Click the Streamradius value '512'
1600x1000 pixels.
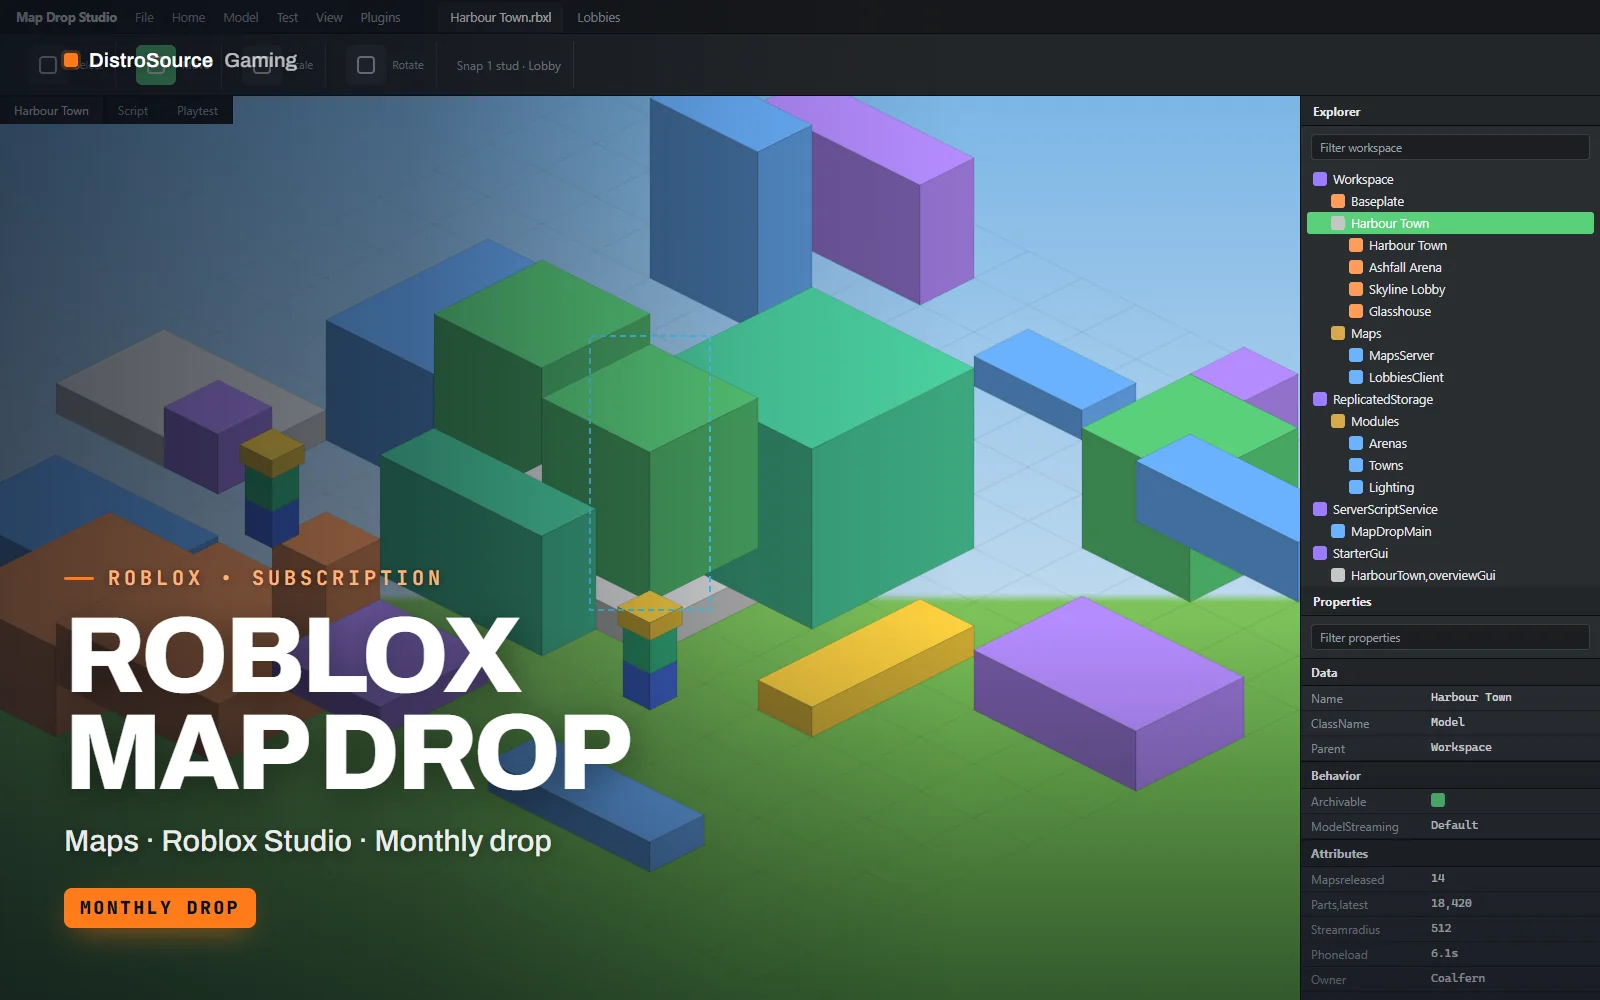tap(1441, 928)
